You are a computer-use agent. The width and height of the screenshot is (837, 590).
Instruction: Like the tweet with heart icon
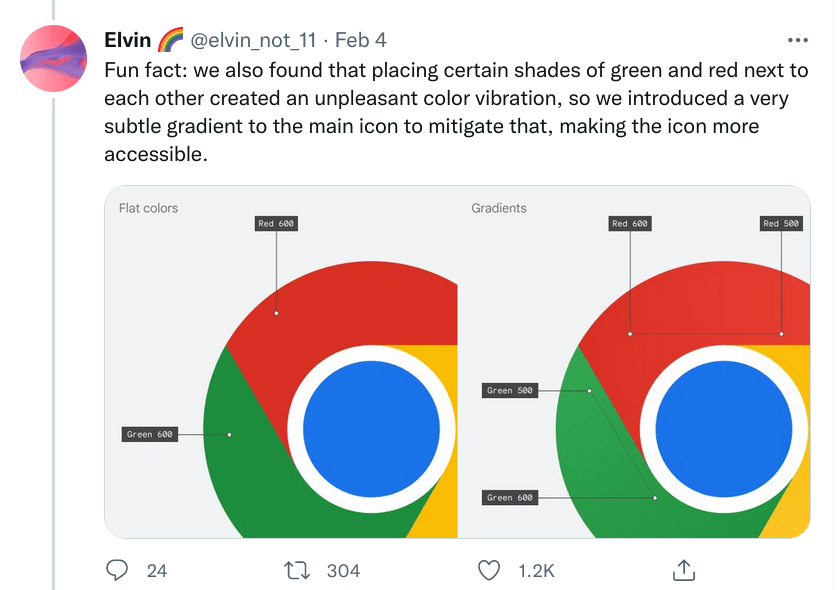[489, 570]
